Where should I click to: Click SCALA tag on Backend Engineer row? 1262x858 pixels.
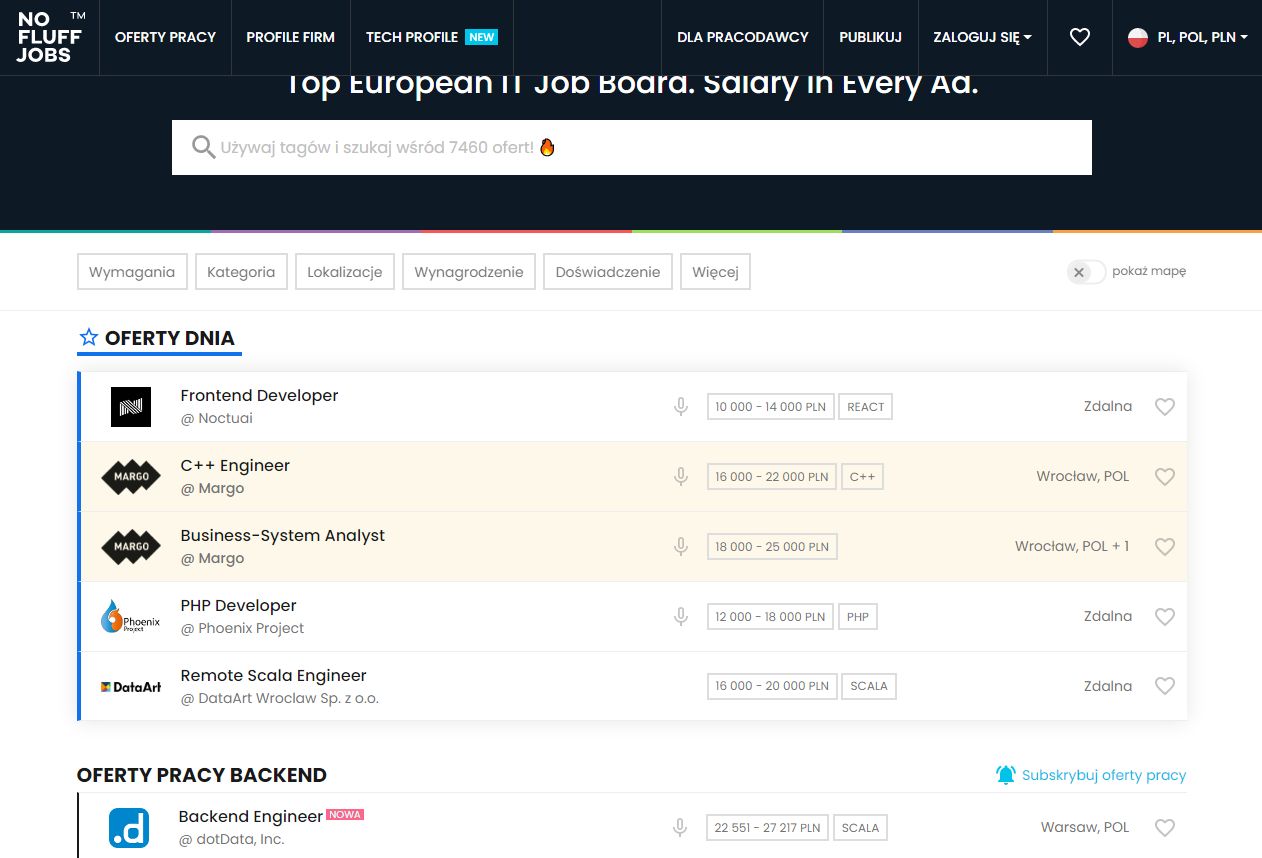coord(860,828)
